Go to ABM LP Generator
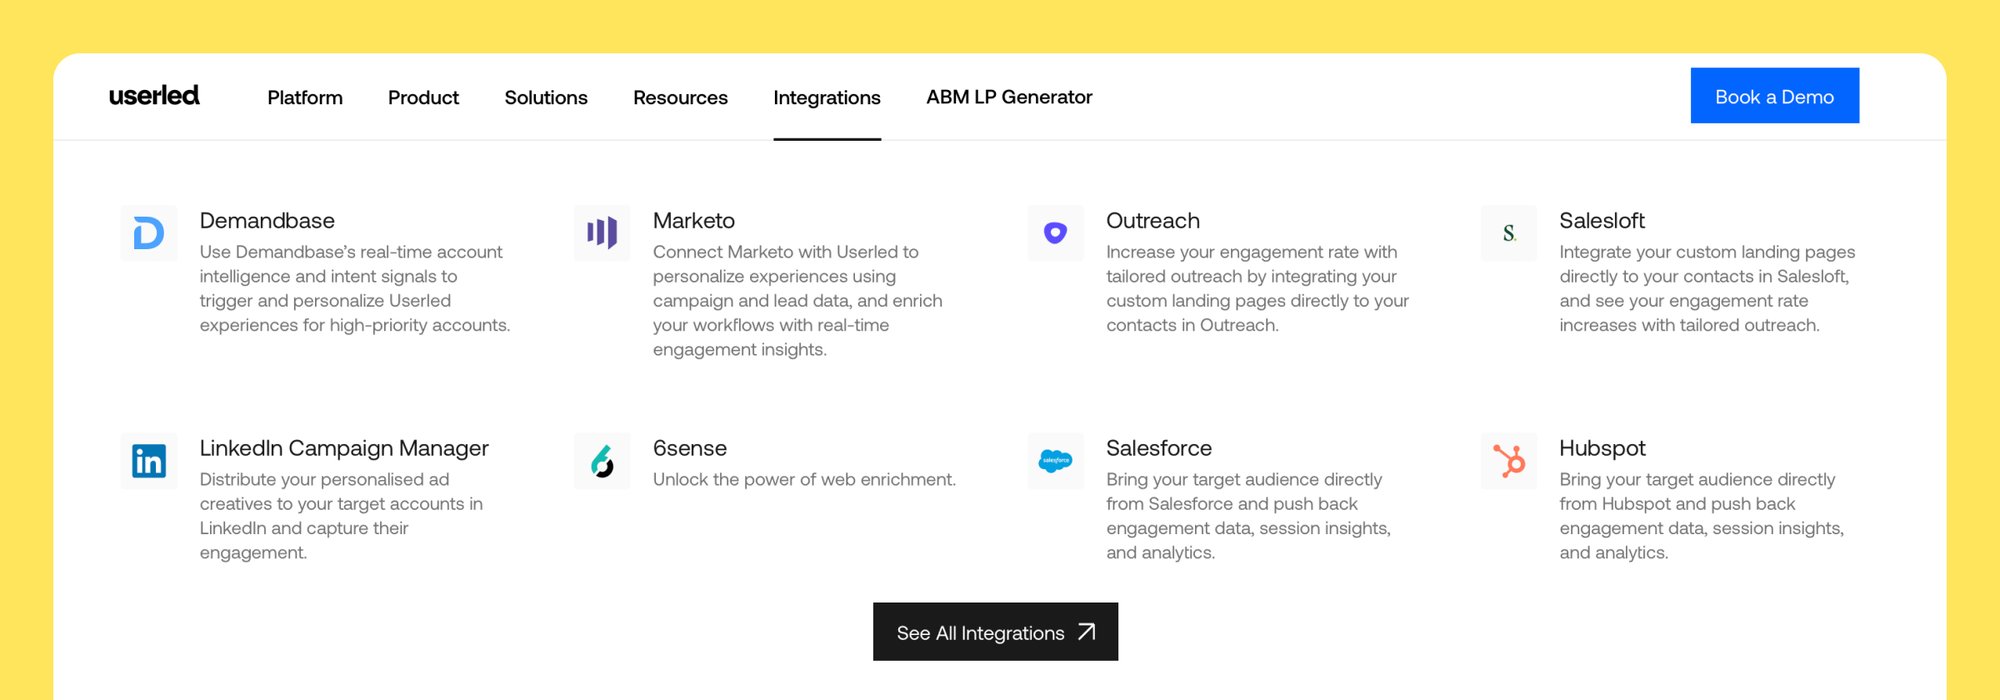The width and height of the screenshot is (2000, 700). click(1009, 97)
